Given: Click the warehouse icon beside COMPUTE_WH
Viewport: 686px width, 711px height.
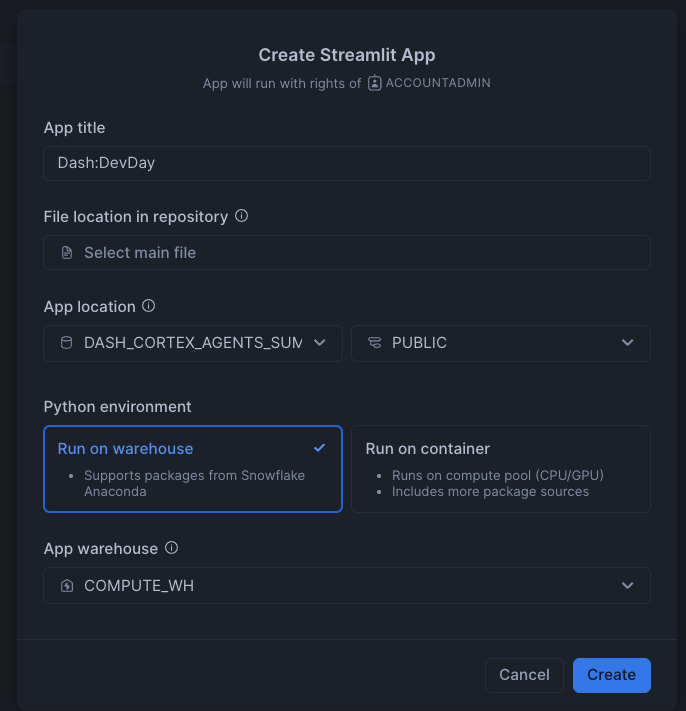Looking at the screenshot, I should [67, 585].
